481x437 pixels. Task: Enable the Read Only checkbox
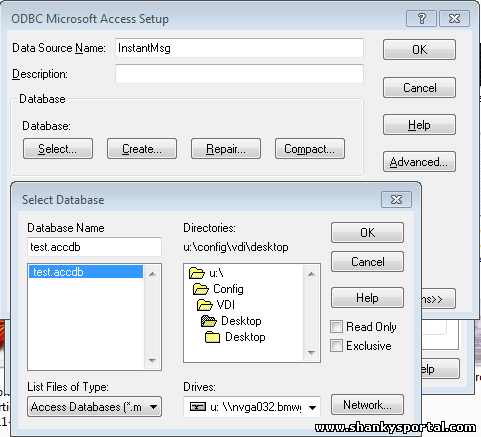click(x=336, y=326)
